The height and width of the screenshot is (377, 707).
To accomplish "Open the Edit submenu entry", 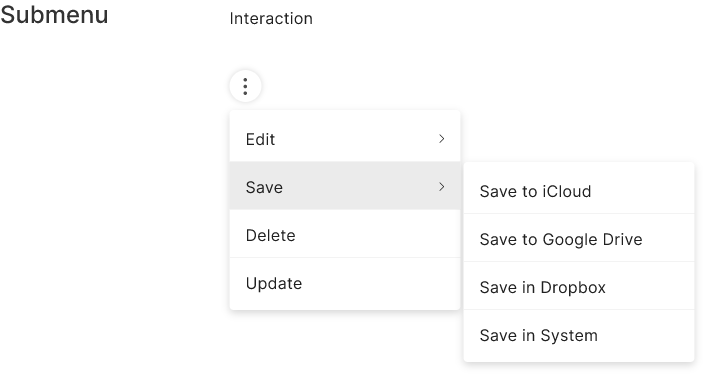I will click(x=345, y=139).
